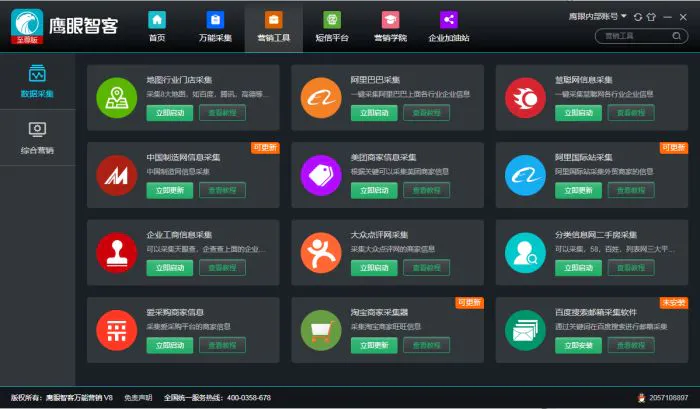View tutorial for 阿里巴巴采集

[x=426, y=113]
